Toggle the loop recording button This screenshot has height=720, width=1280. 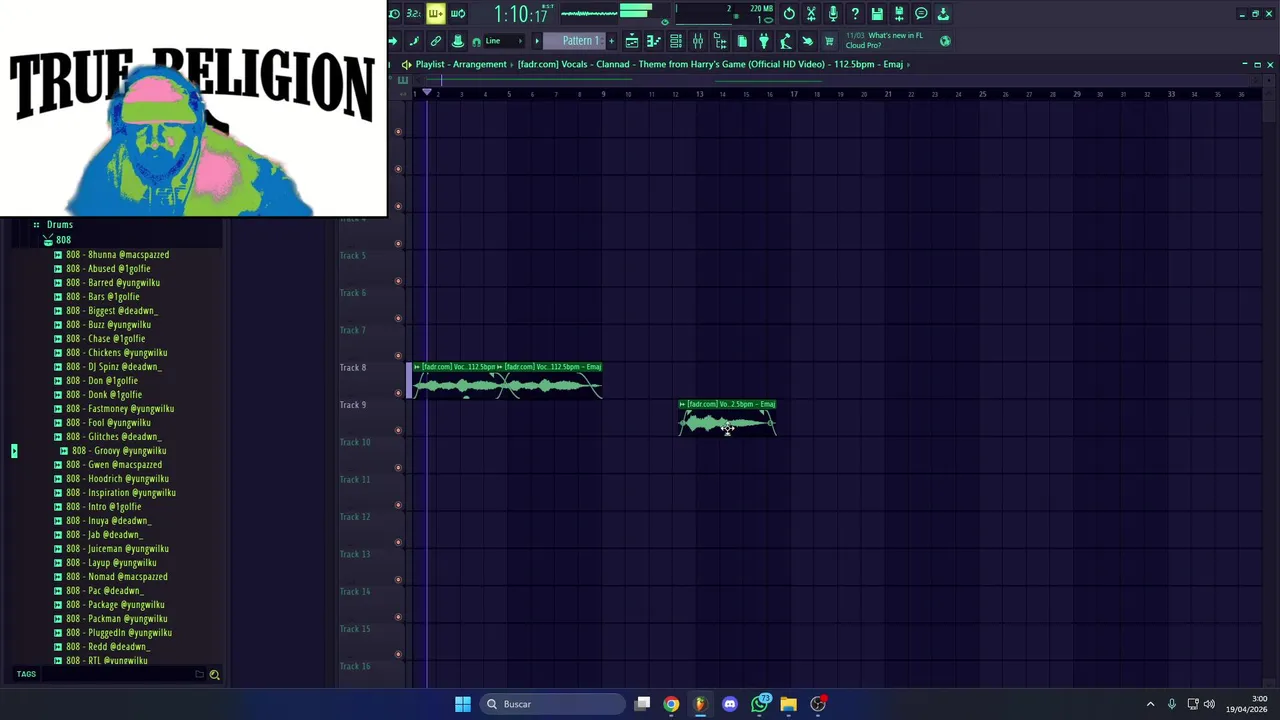457,14
